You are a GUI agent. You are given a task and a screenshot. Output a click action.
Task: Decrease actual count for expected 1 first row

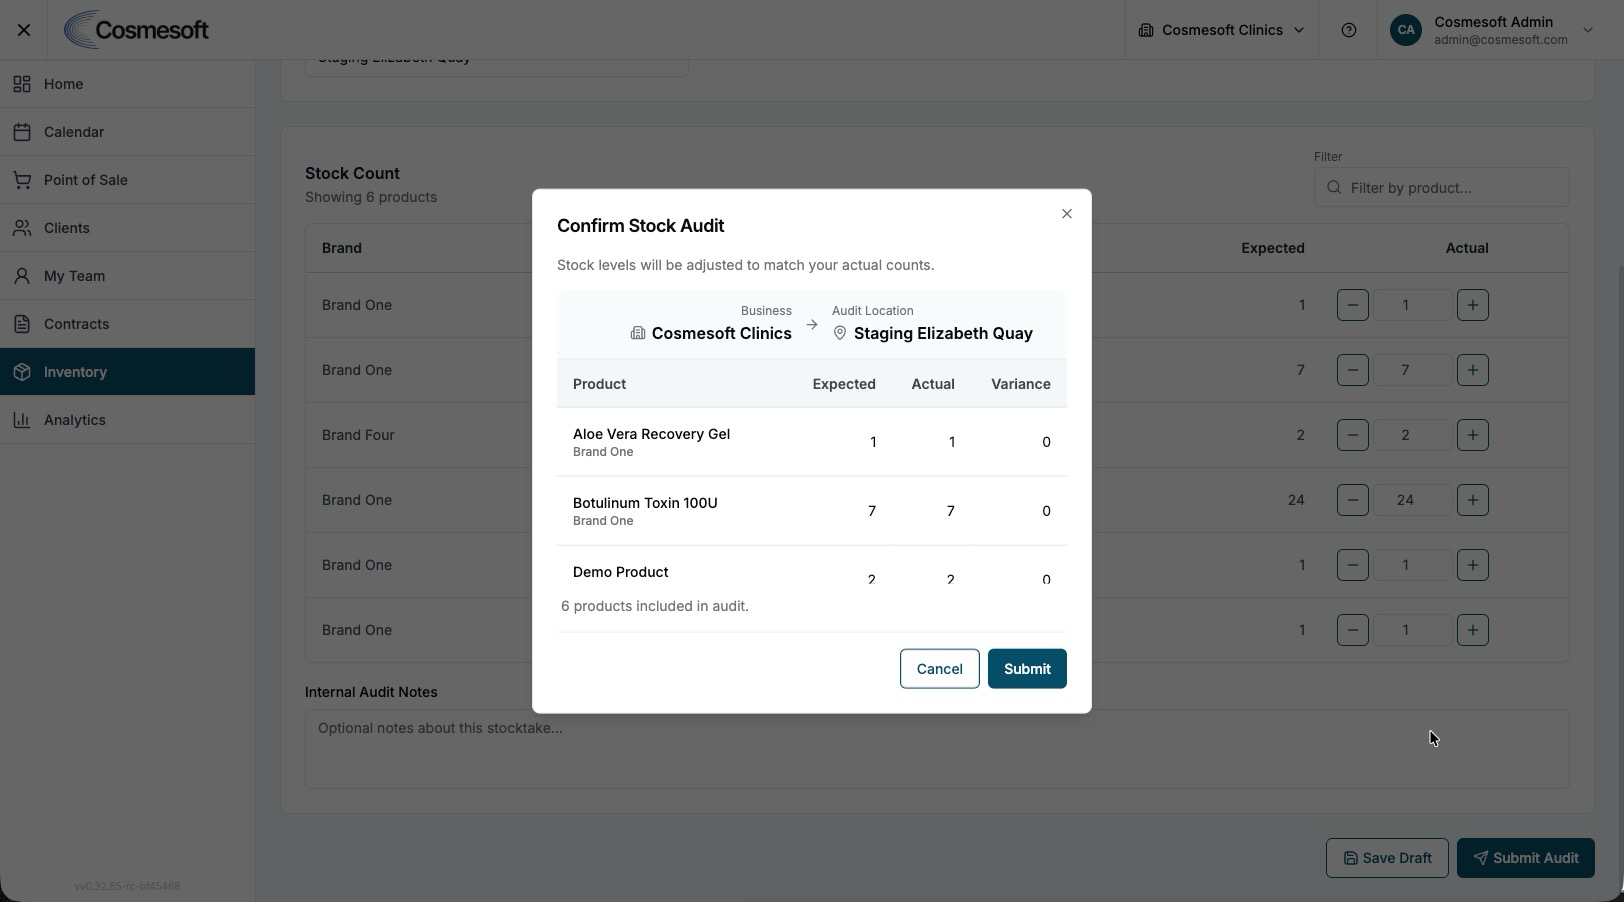pyautogui.click(x=1352, y=305)
